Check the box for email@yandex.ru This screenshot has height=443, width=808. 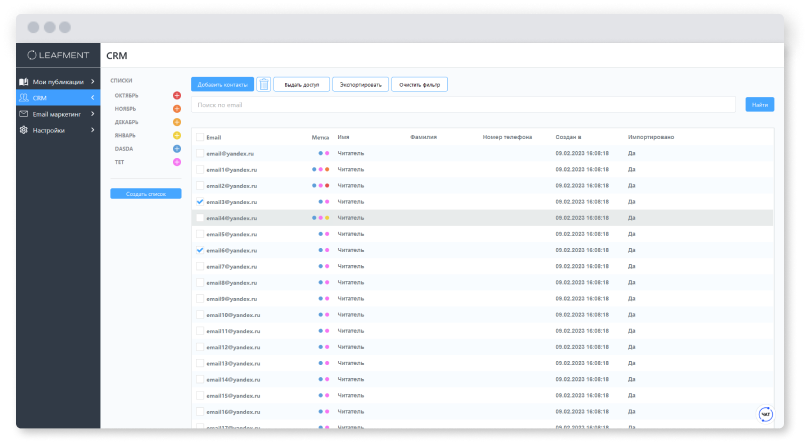point(200,153)
